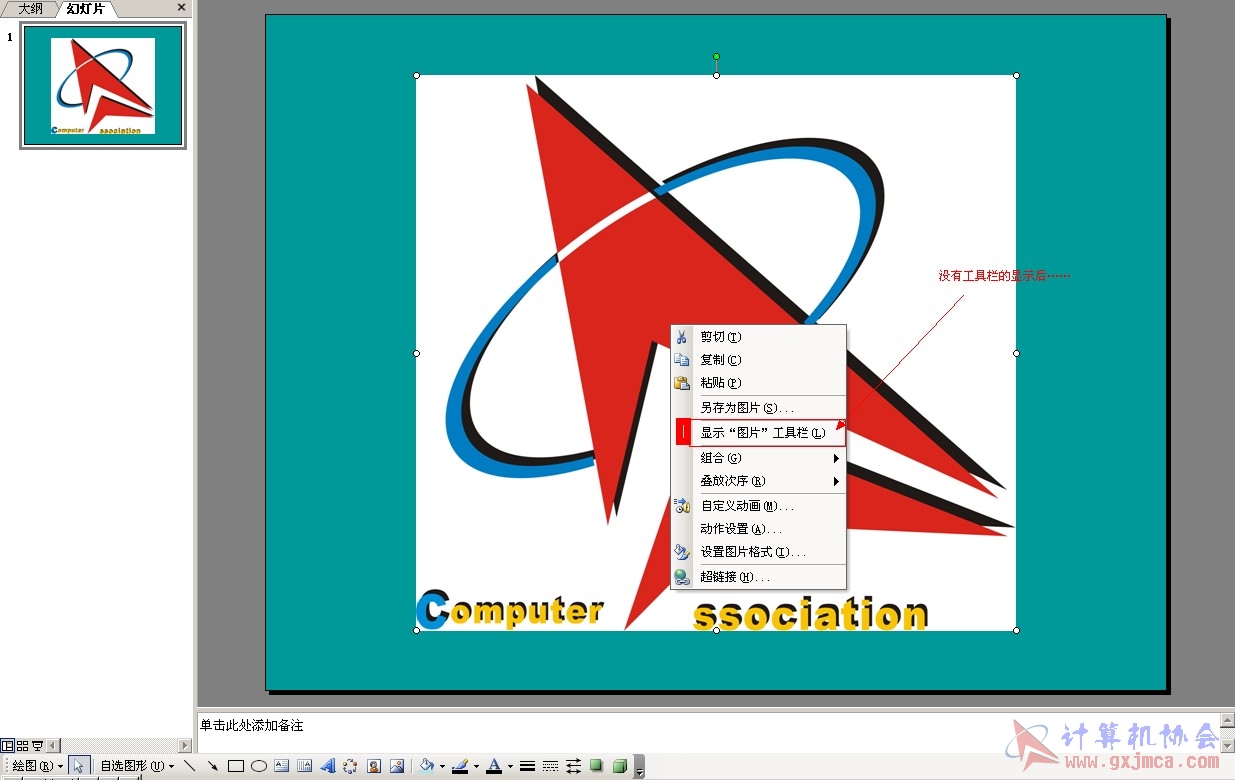1235x780 pixels.
Task: Choose 超链接 in context menu
Action: tap(758, 577)
